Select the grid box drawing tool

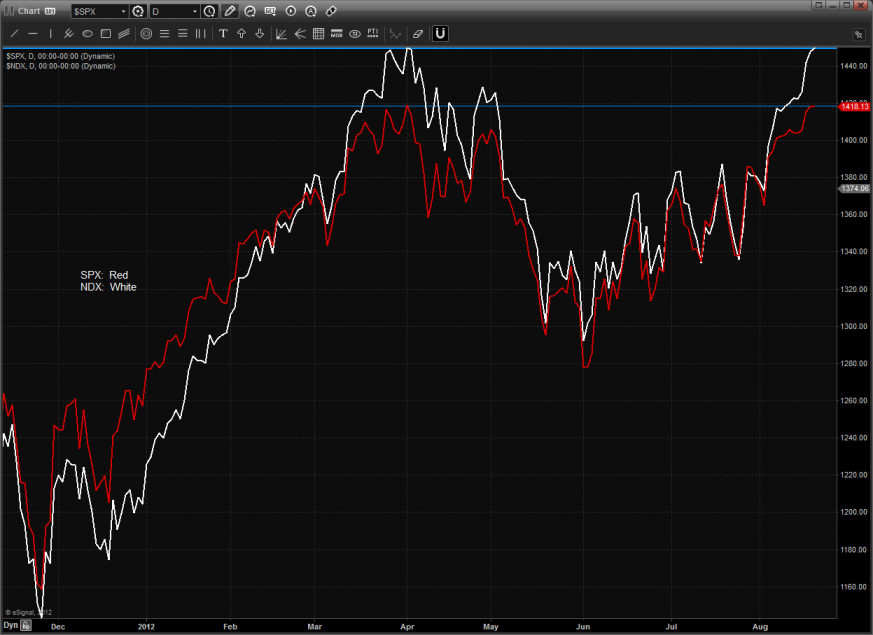(318, 34)
